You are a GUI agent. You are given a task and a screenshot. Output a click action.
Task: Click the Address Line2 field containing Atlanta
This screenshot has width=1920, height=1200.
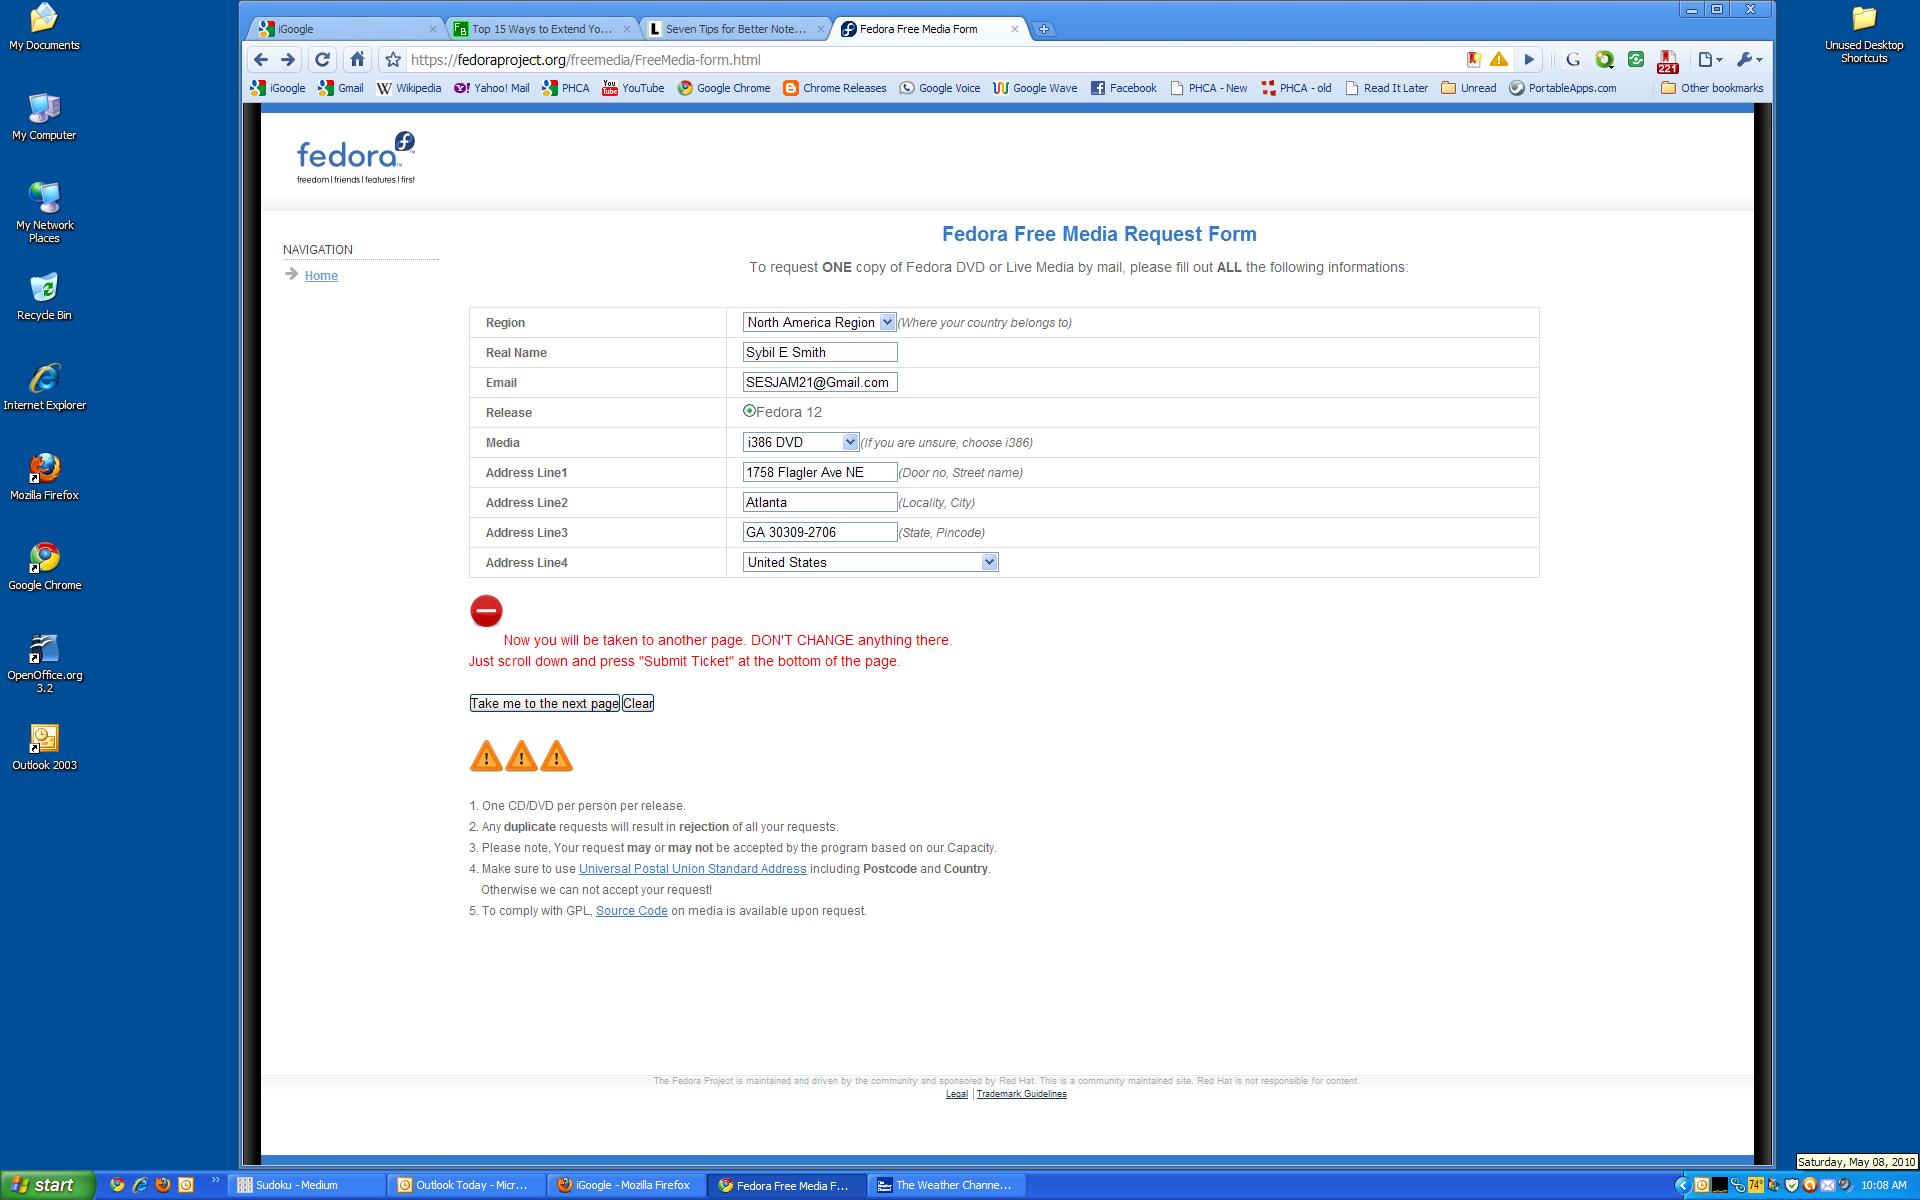coord(820,502)
